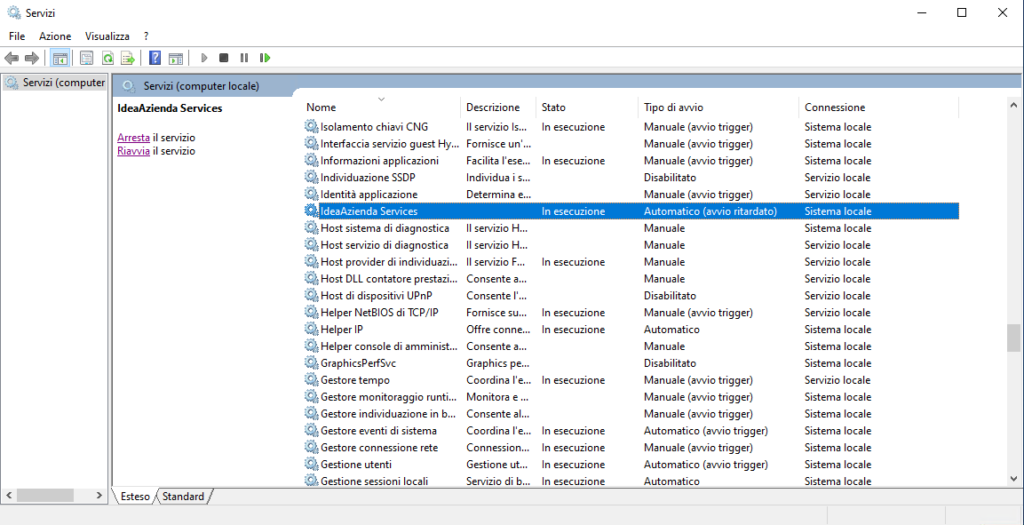This screenshot has height=525, width=1024.
Task: Click gear icon next to Identità applicazione
Action: [x=312, y=194]
